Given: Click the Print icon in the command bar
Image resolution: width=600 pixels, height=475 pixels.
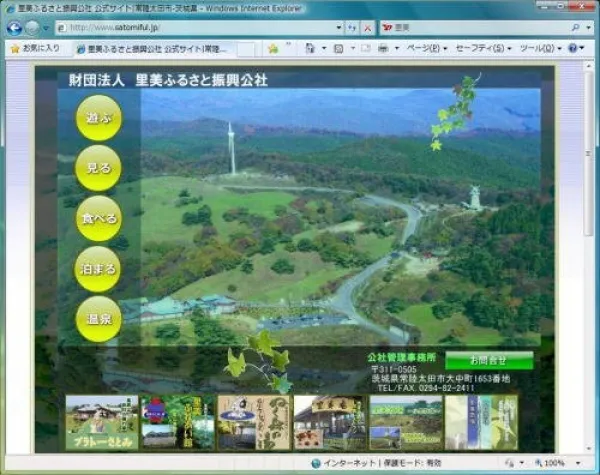Looking at the screenshot, I should [383, 48].
